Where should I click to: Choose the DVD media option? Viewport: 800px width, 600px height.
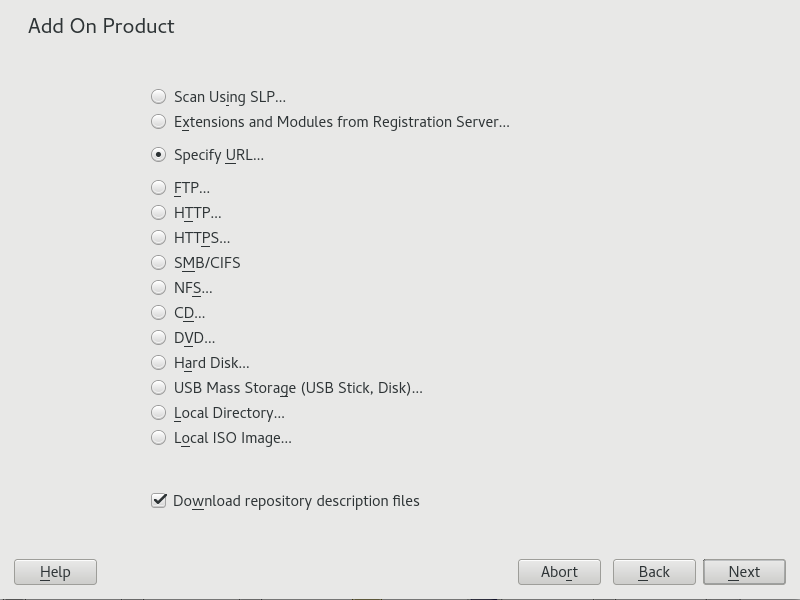pos(159,337)
